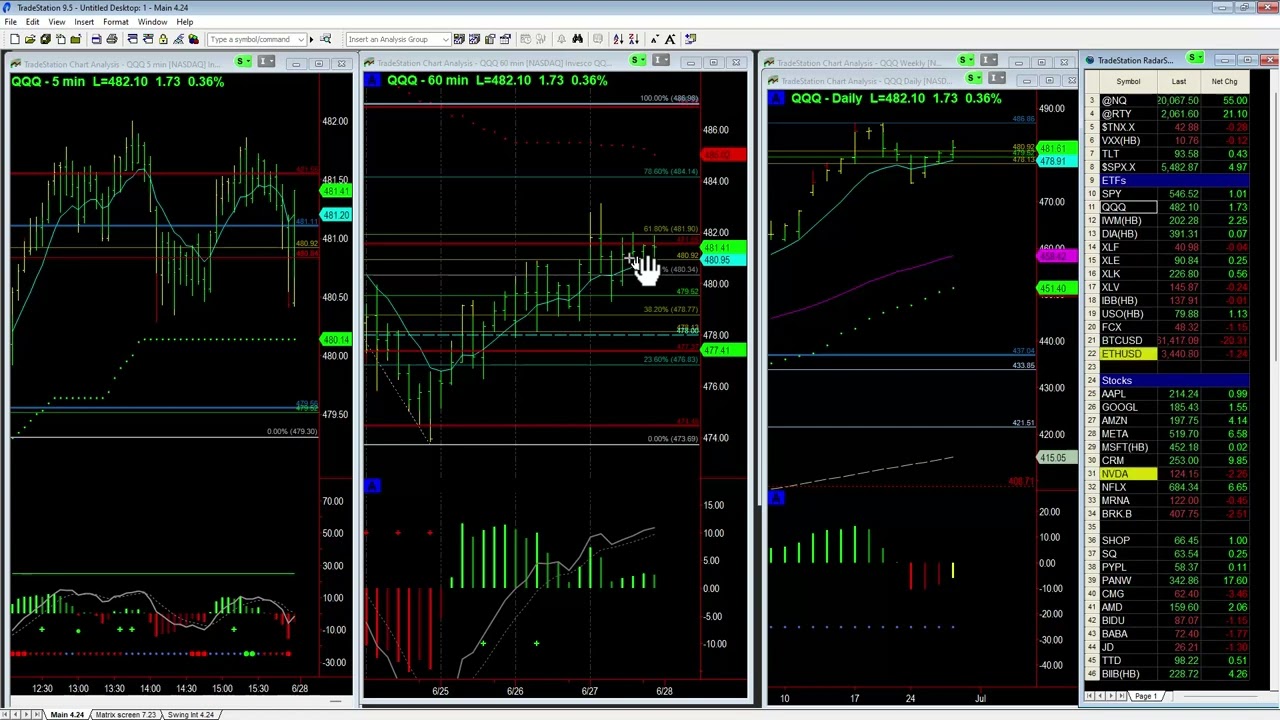Click the Open folder toolbar icon
The image size is (1280, 720).
[x=30, y=39]
